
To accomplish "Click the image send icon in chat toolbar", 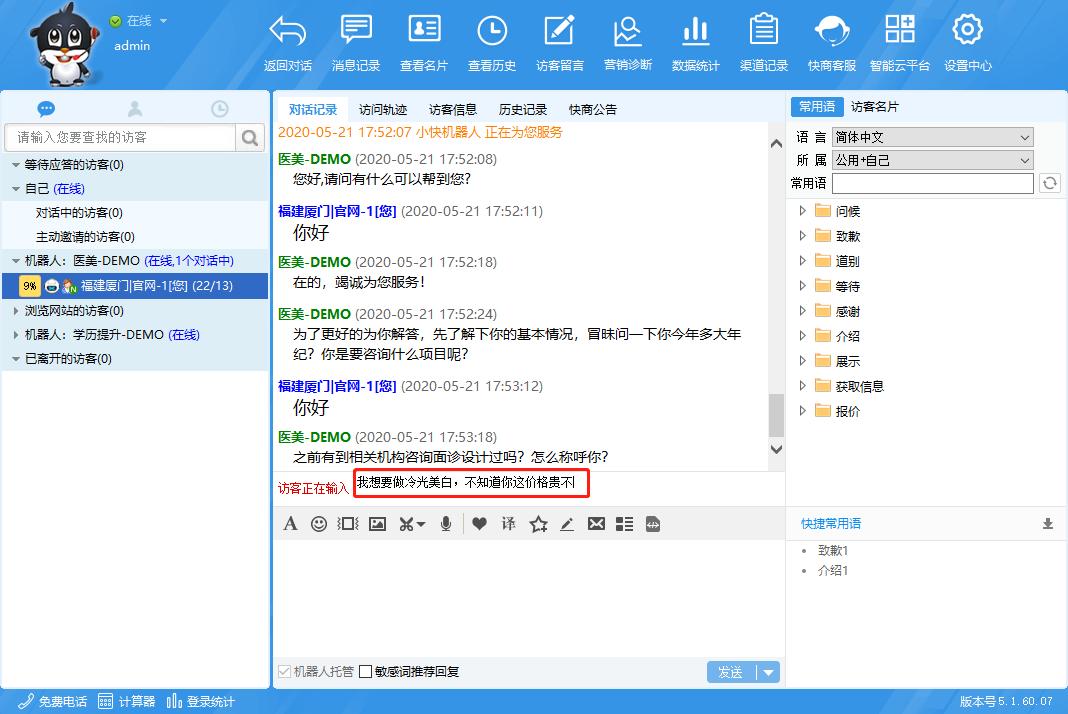I will pos(377,523).
